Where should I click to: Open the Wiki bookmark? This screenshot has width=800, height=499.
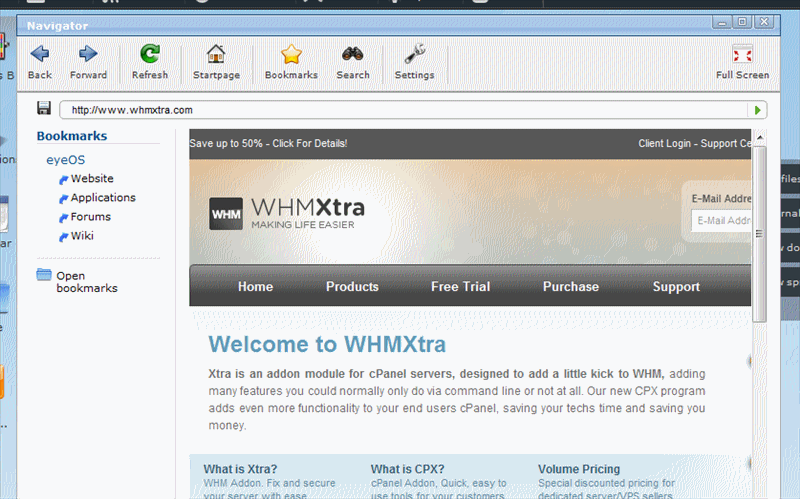81,236
